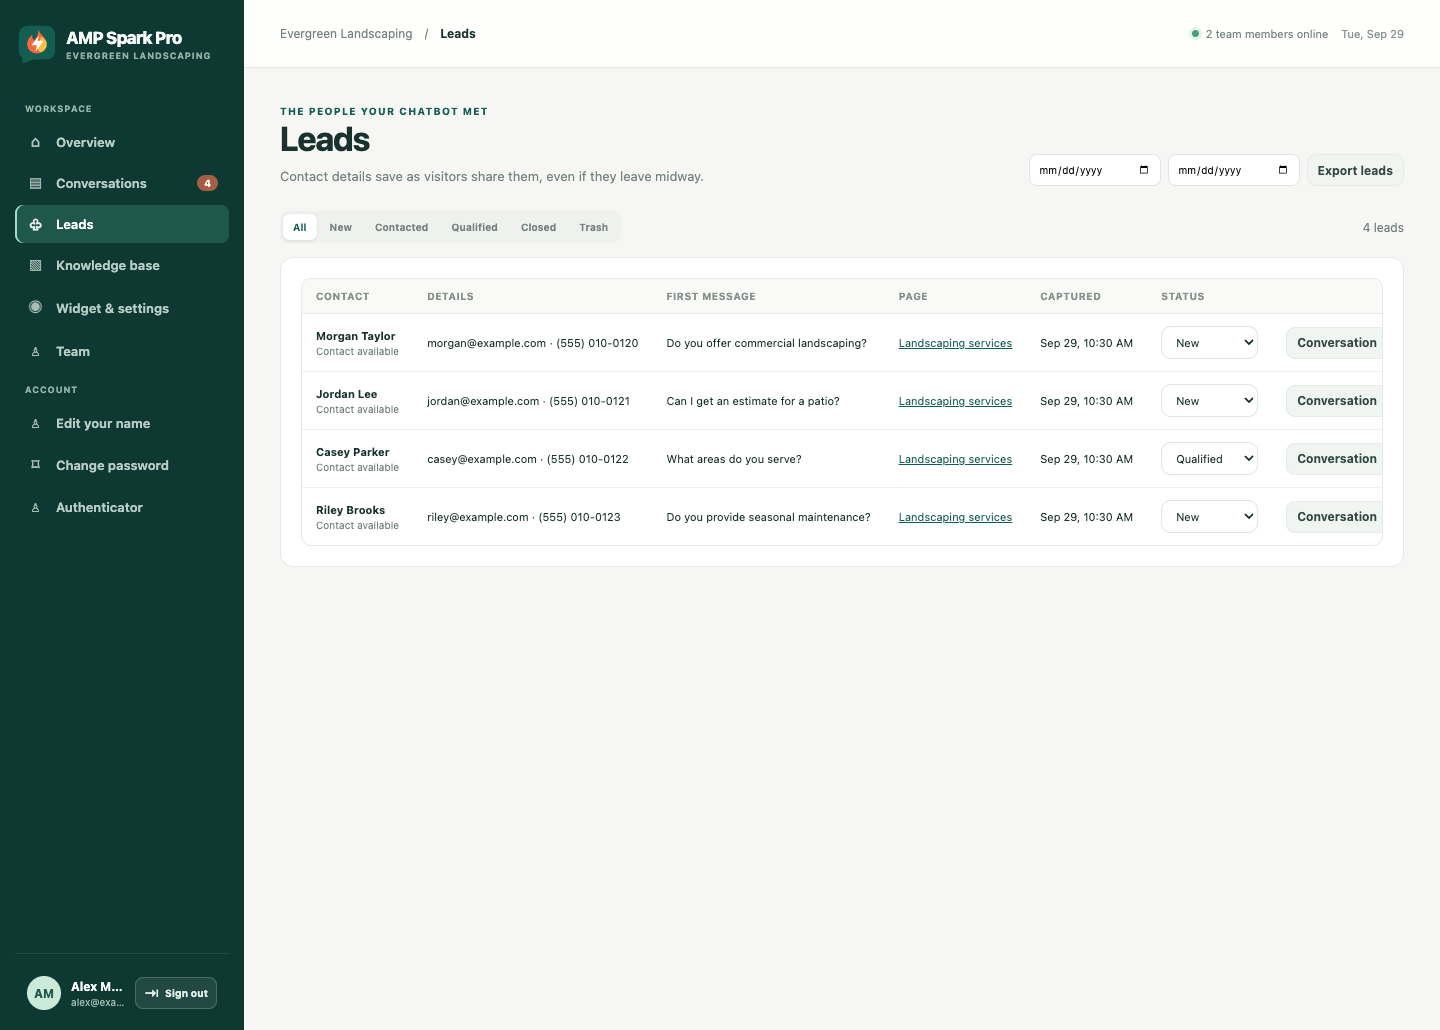Open Riley Brooks's Conversation
1440x1030 pixels.
click(1335, 517)
